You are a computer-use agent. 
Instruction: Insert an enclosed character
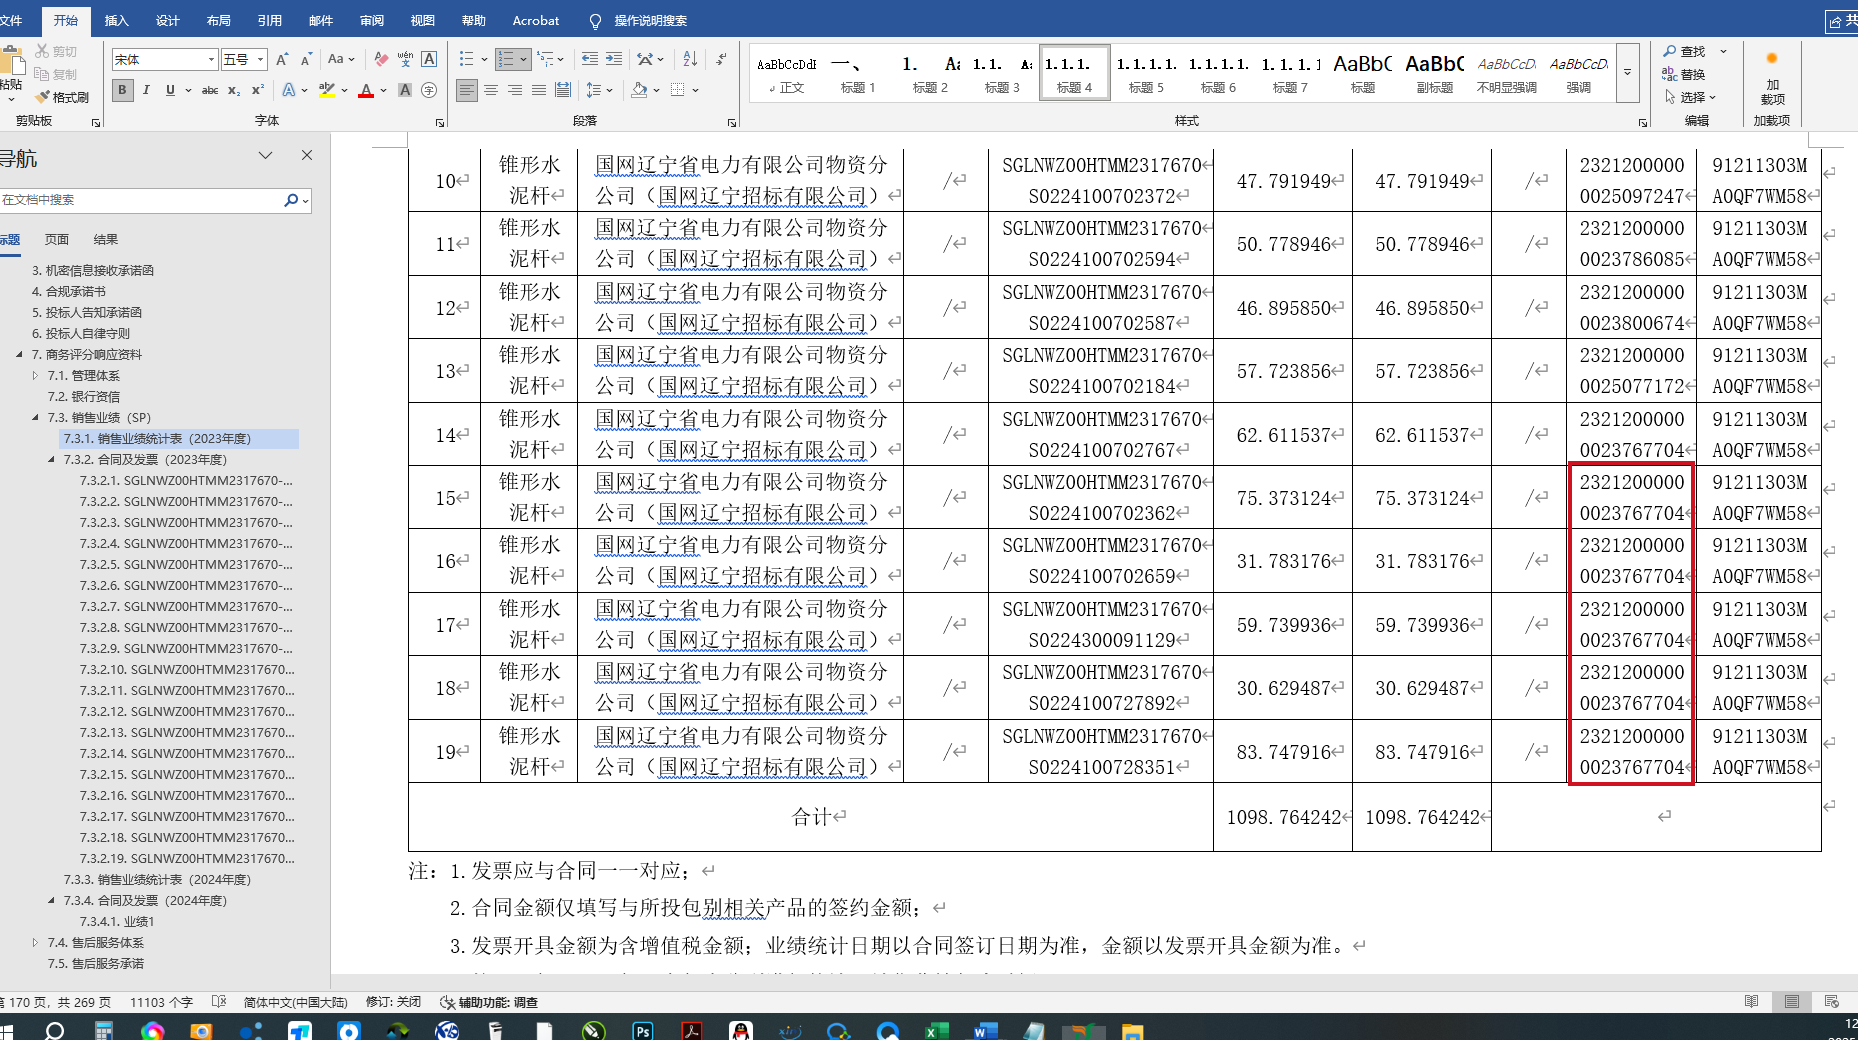click(x=429, y=90)
